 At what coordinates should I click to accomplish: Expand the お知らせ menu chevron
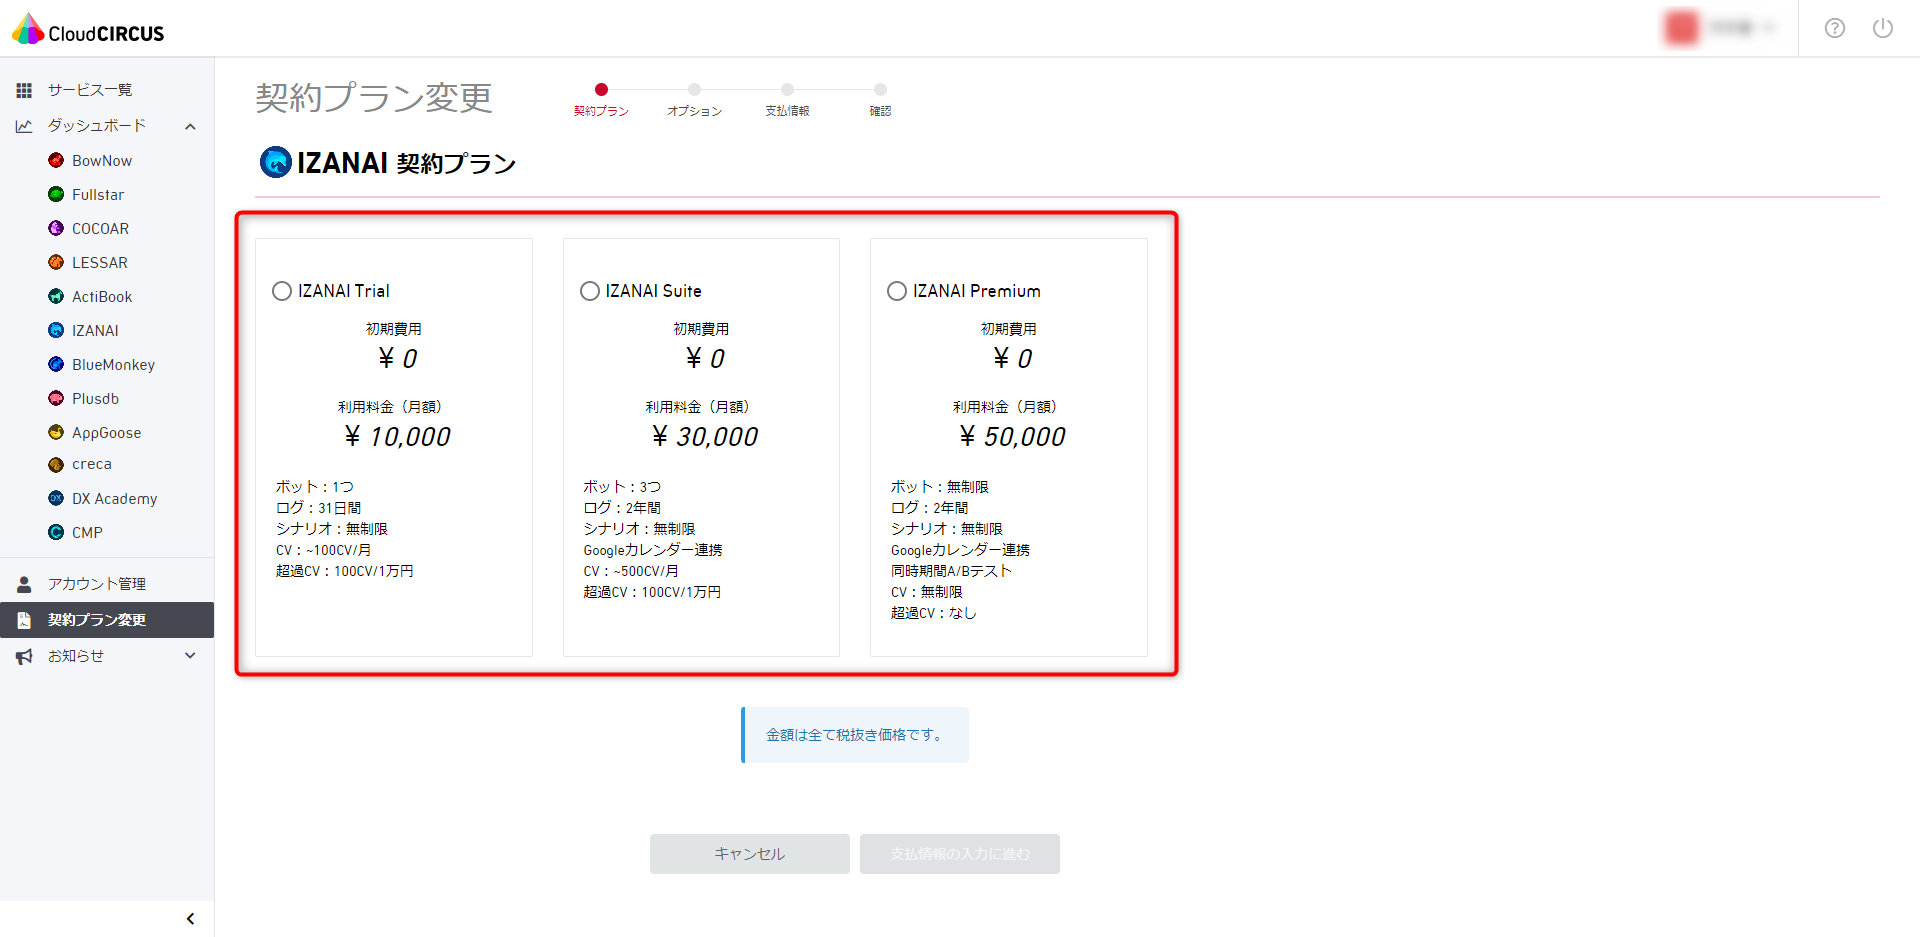tap(190, 656)
